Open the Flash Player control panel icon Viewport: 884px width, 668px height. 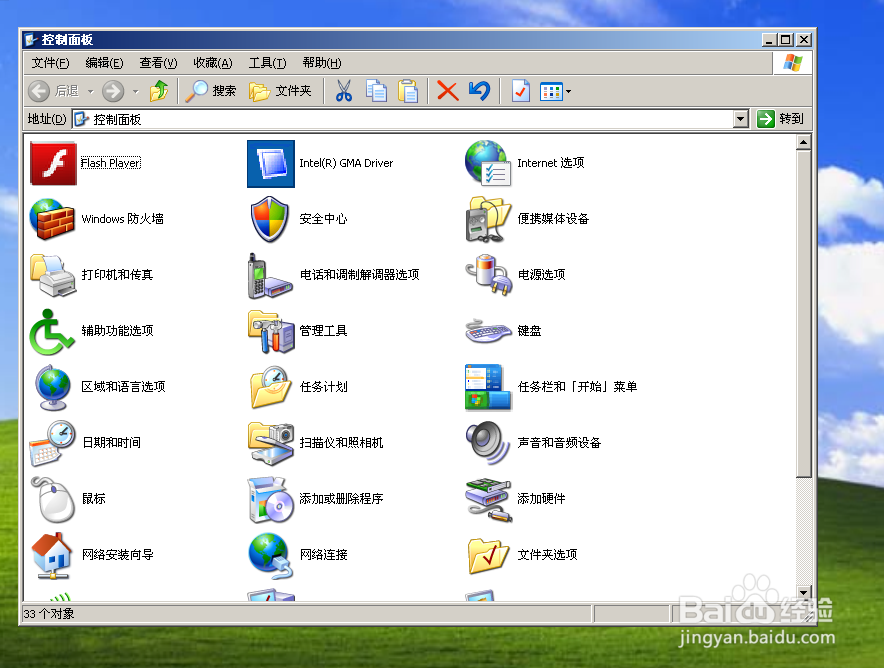click(53, 163)
